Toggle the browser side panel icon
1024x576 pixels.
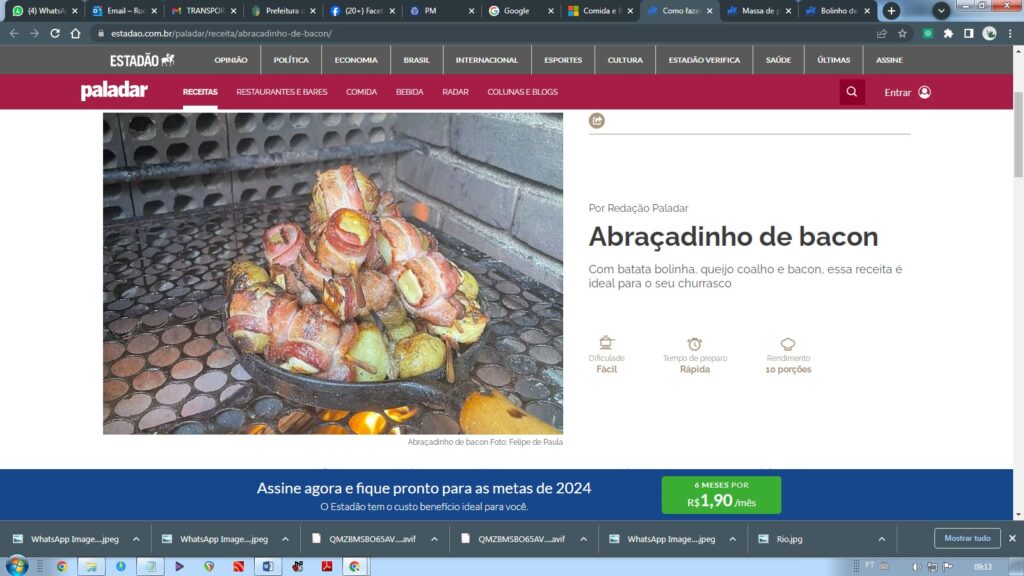tap(968, 33)
